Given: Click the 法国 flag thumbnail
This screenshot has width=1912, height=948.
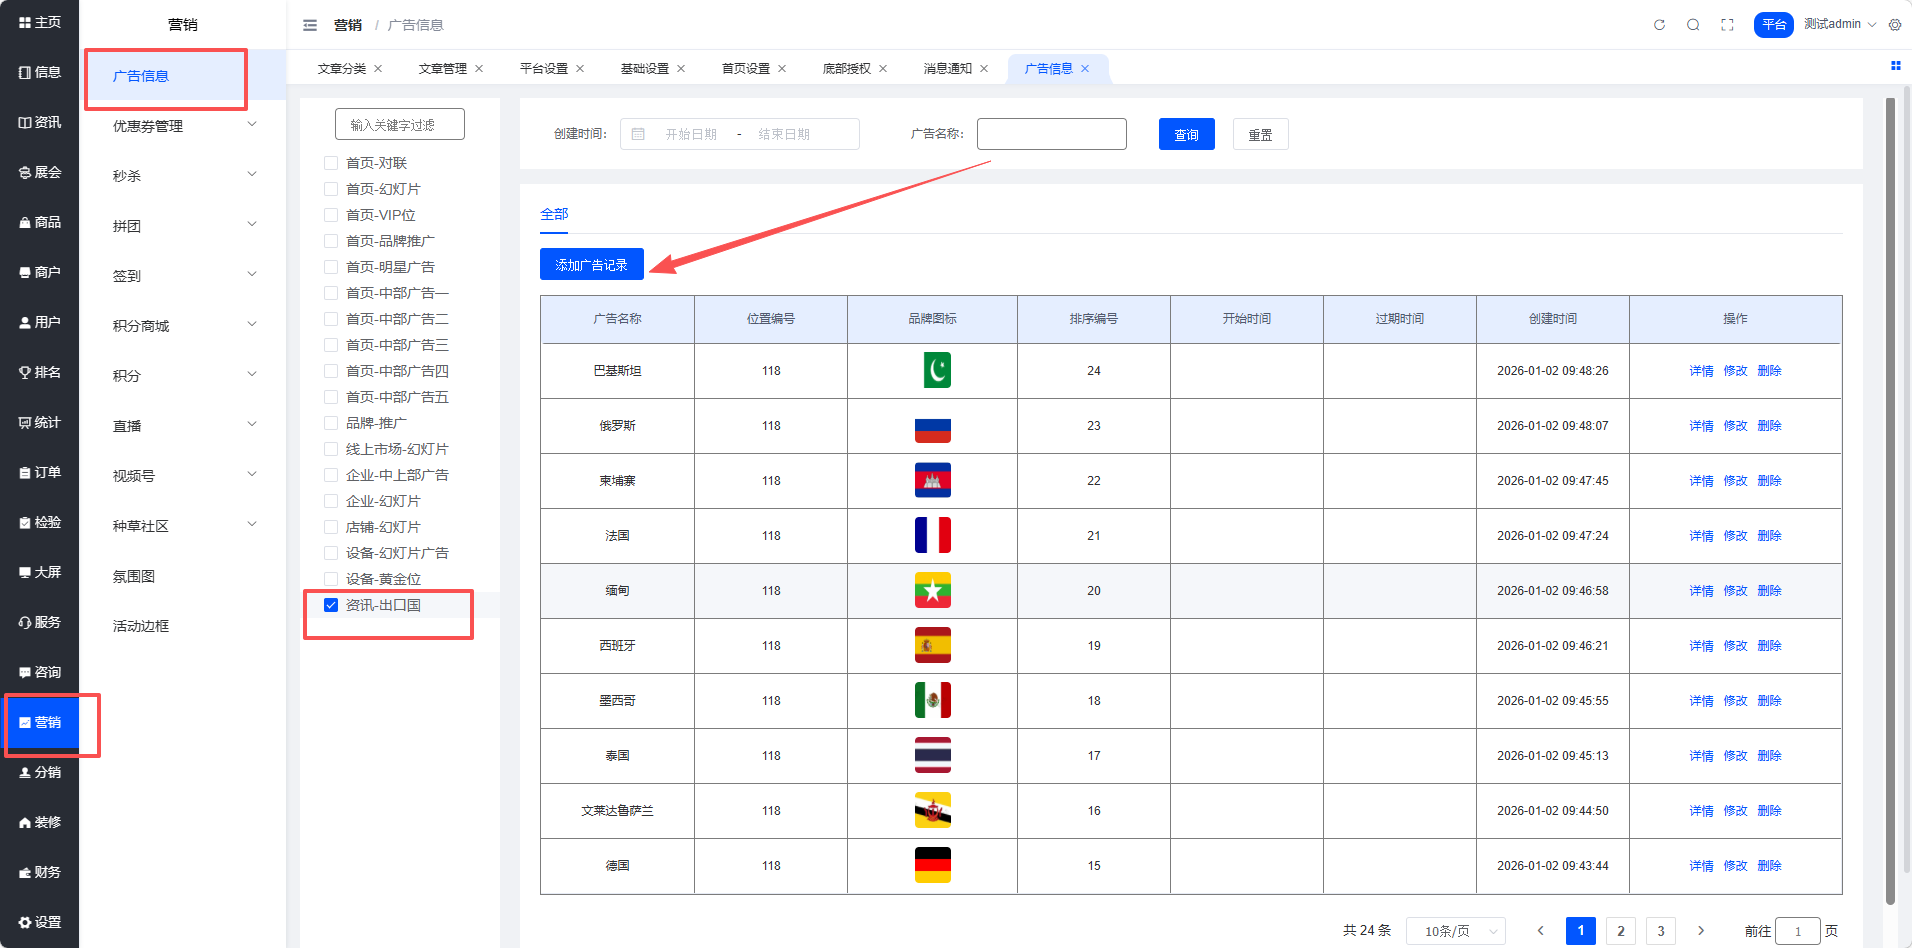Looking at the screenshot, I should (932, 536).
